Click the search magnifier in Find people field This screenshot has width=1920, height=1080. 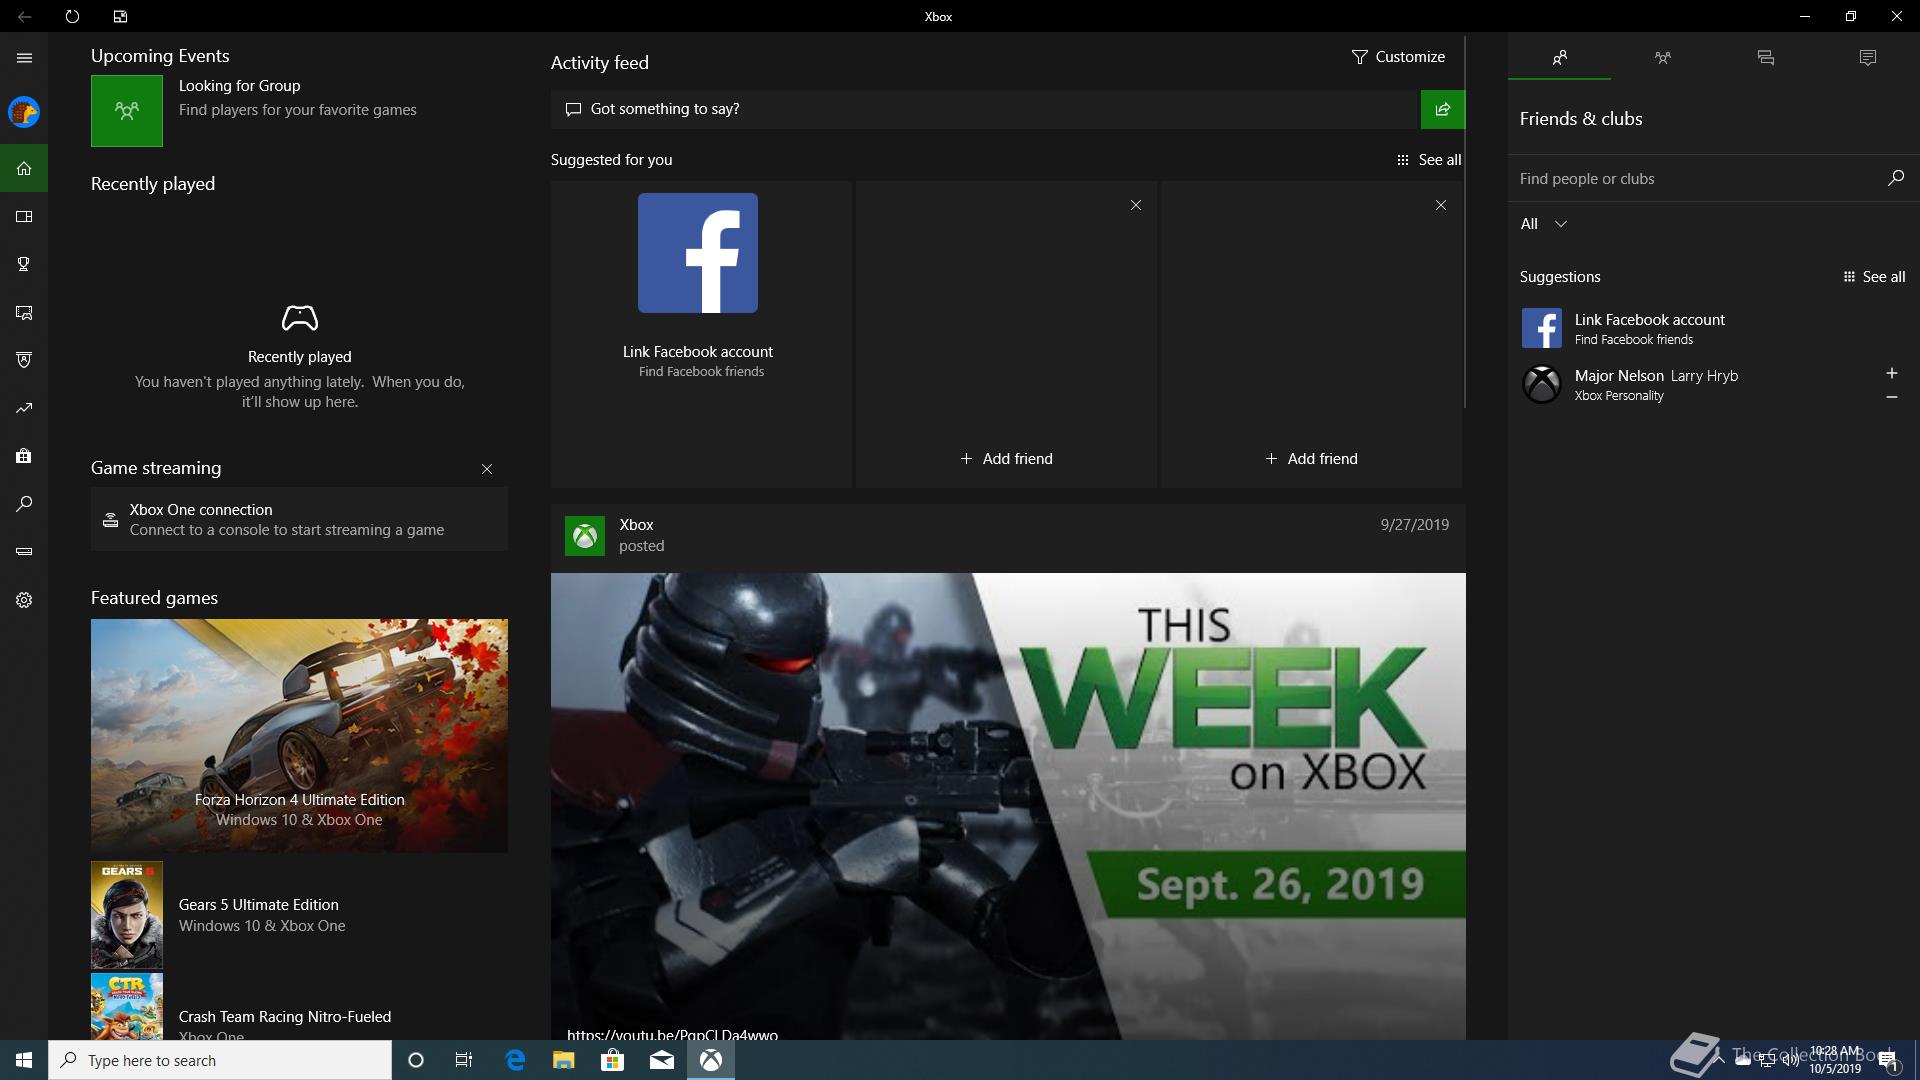click(x=1895, y=178)
